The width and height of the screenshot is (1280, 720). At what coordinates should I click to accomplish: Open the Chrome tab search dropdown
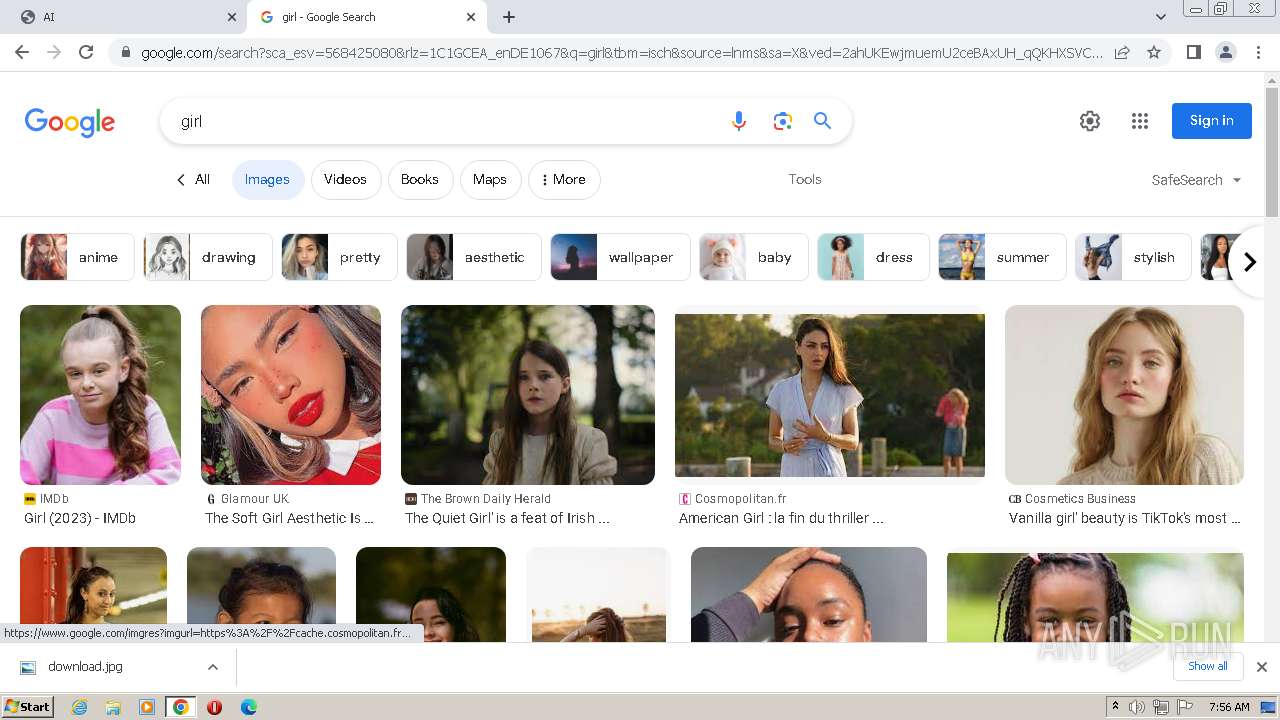coord(1161,16)
